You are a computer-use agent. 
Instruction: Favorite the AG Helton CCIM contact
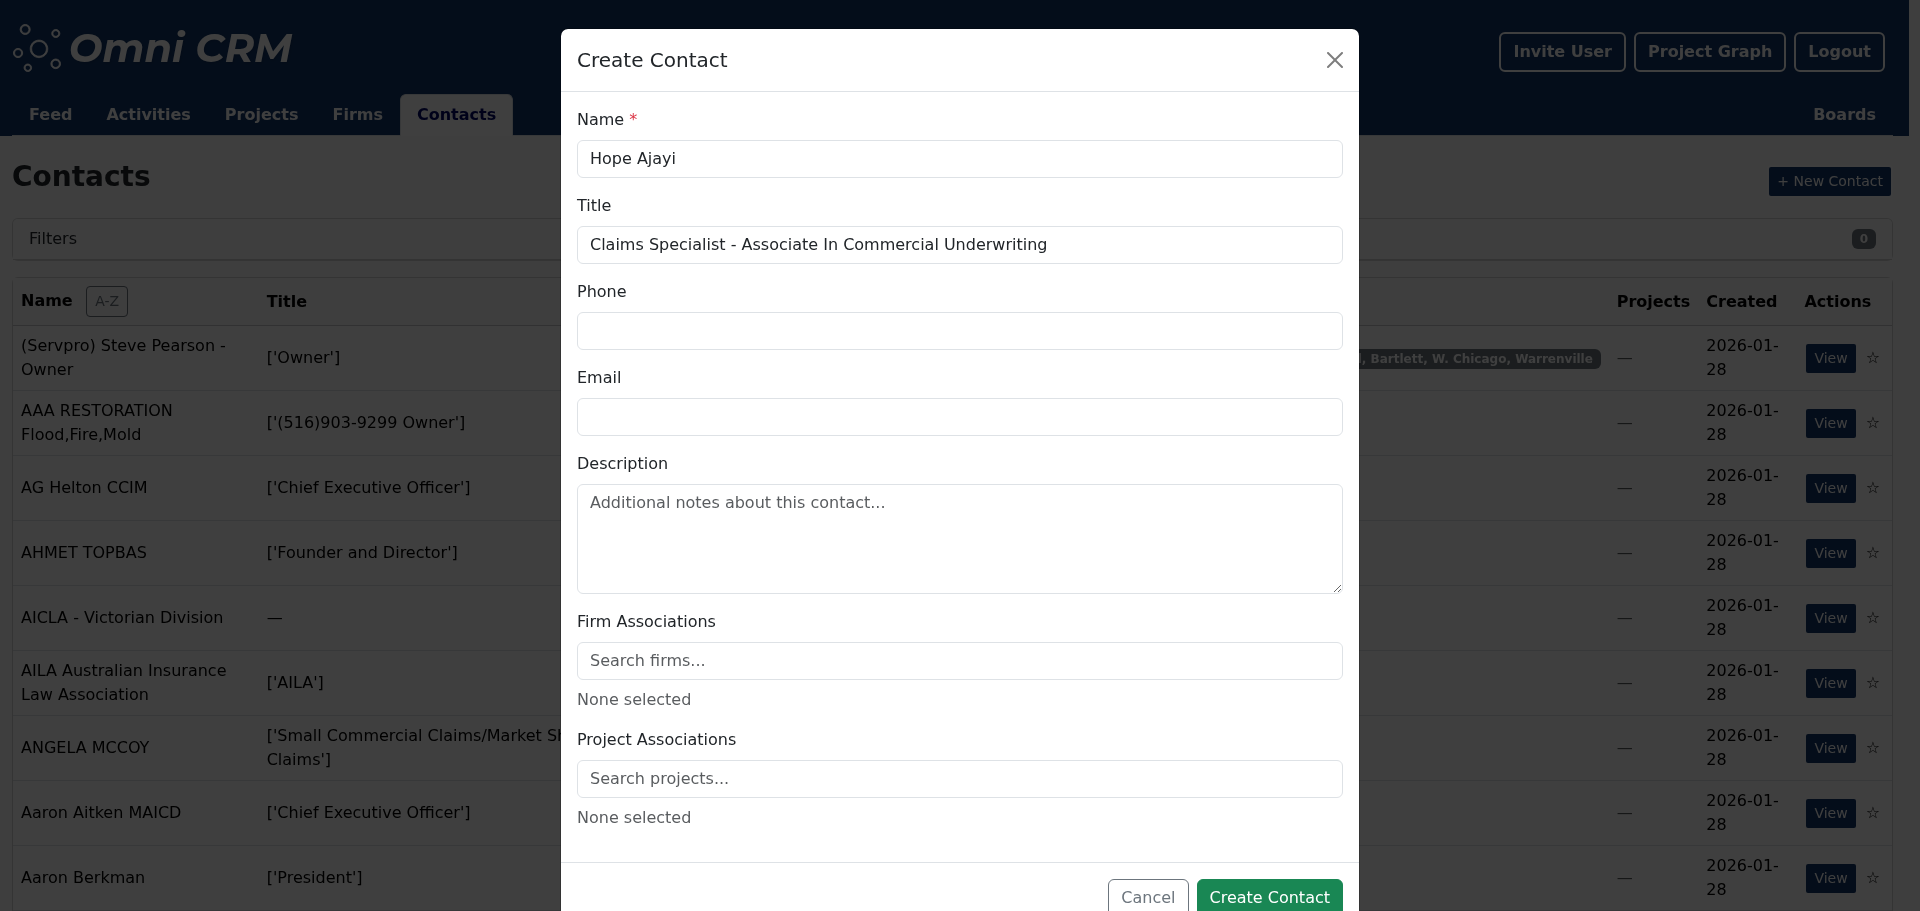(x=1873, y=488)
